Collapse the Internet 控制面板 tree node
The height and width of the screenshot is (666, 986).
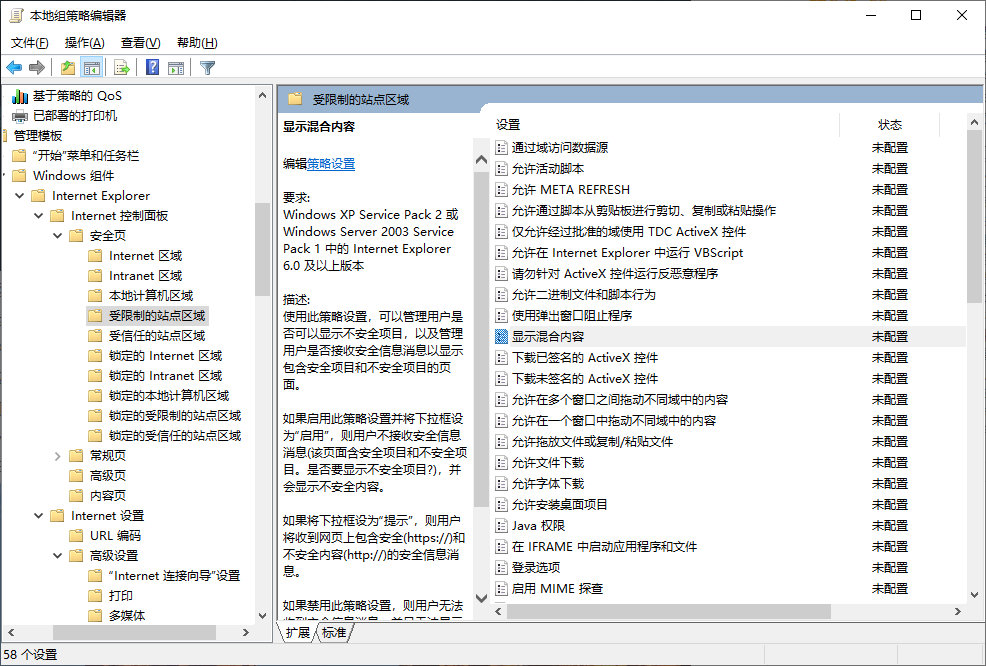coord(38,216)
